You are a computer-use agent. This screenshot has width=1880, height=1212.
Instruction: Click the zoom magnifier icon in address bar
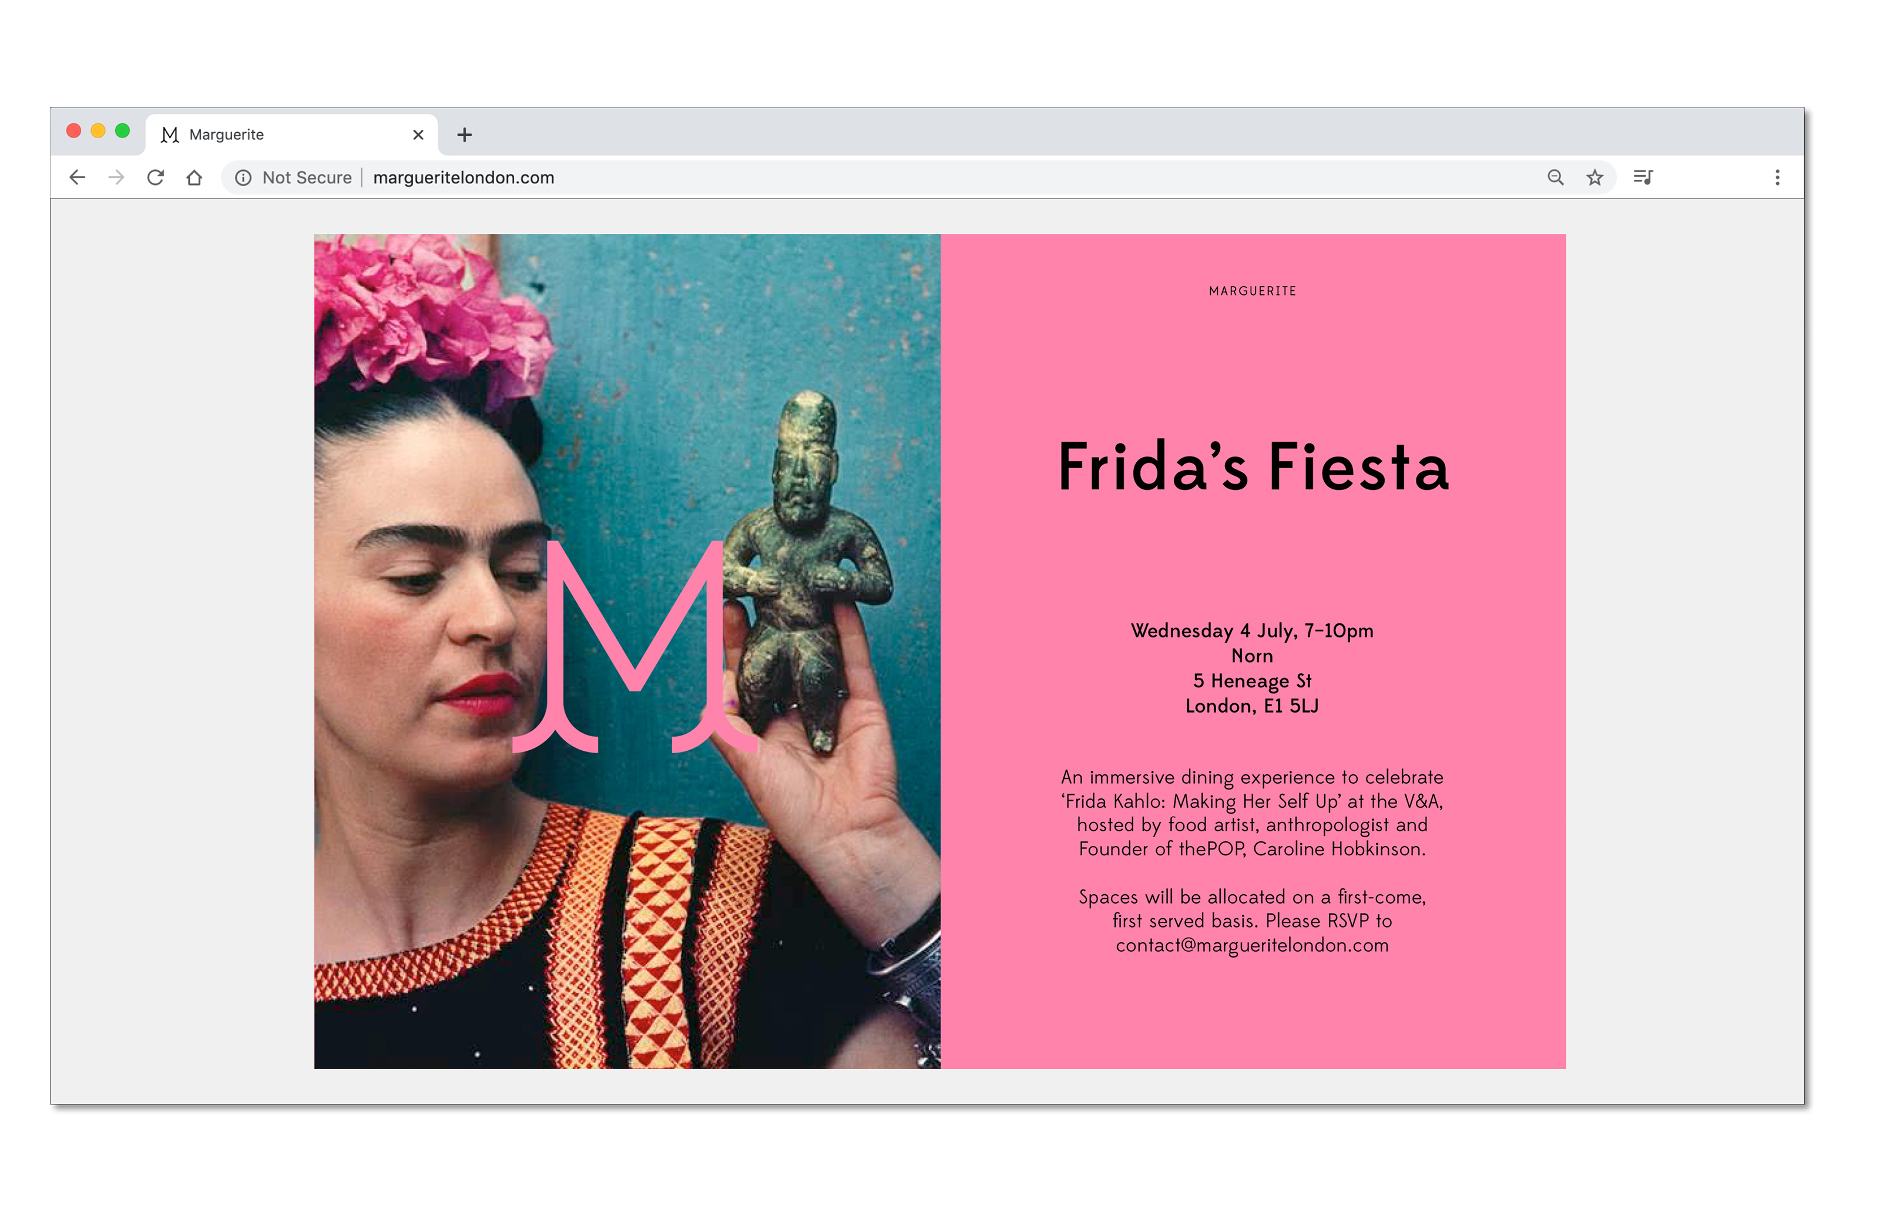pos(1555,177)
